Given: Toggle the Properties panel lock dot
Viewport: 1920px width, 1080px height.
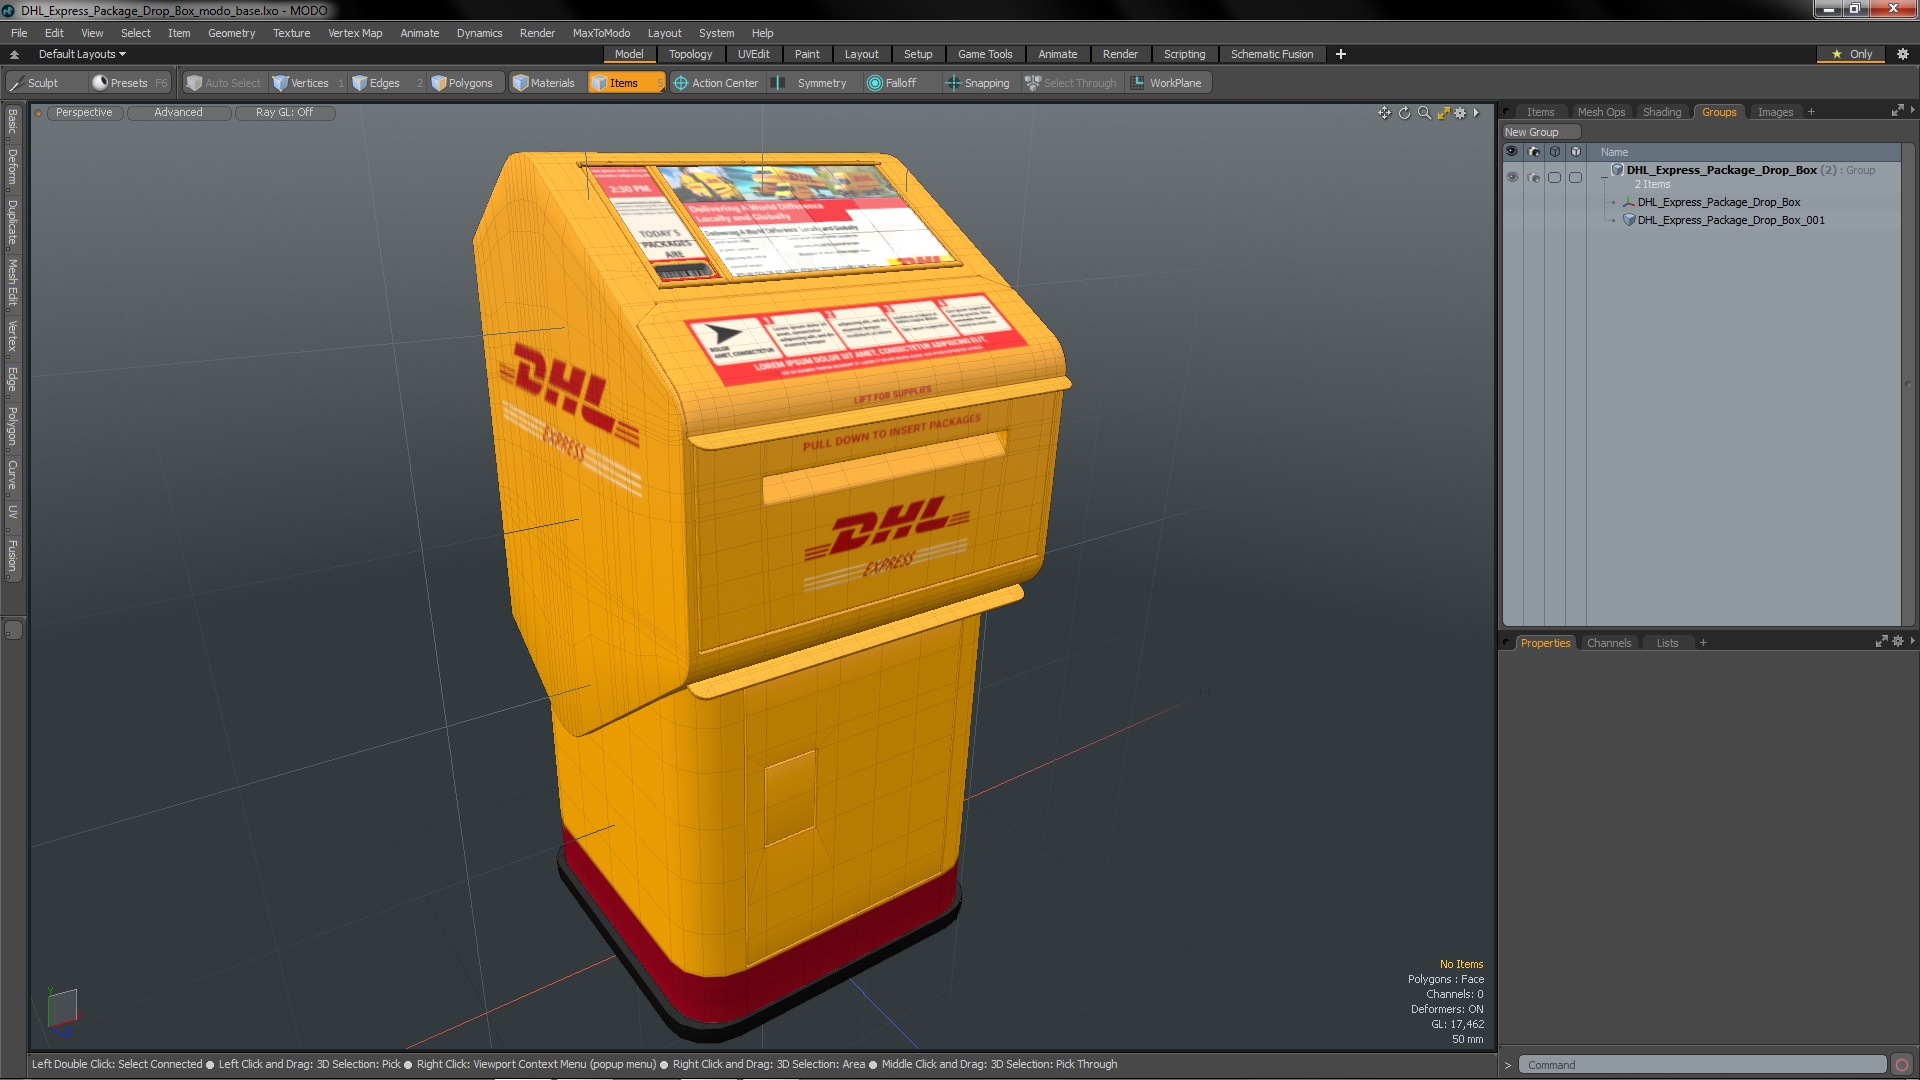Looking at the screenshot, I should (x=1506, y=643).
